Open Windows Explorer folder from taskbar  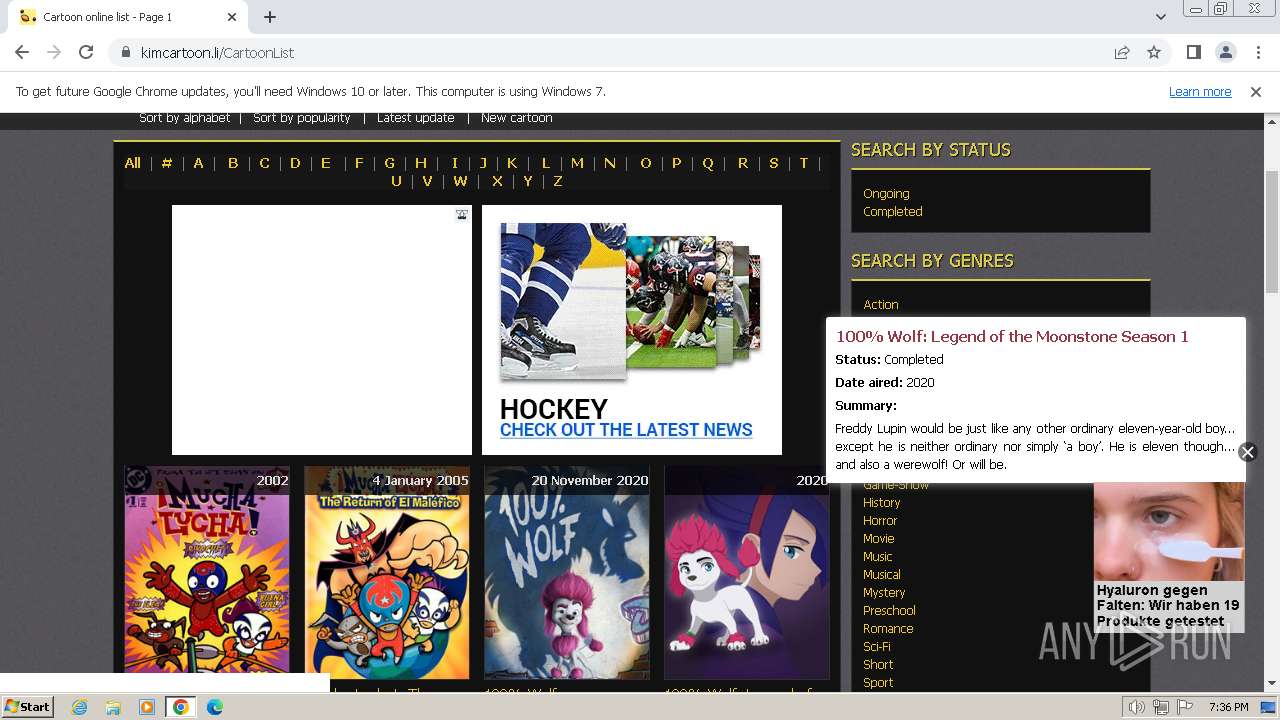point(113,707)
